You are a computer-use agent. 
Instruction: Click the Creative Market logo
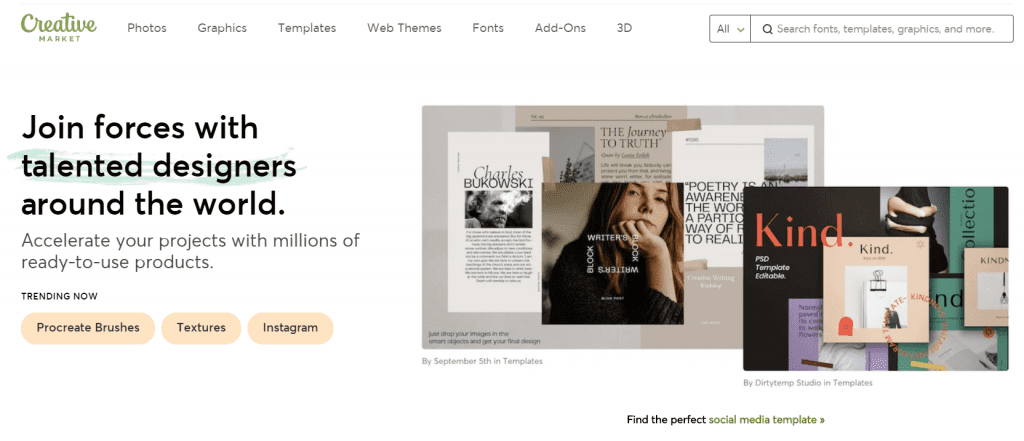click(58, 27)
